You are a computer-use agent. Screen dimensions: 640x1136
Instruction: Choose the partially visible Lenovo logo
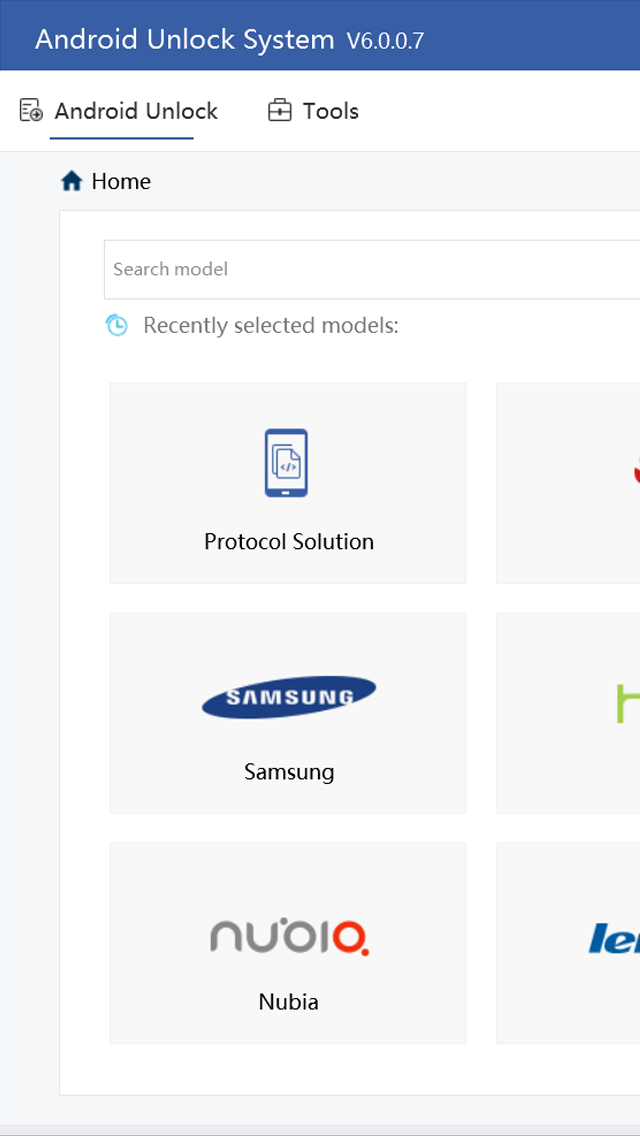pyautogui.click(x=614, y=938)
